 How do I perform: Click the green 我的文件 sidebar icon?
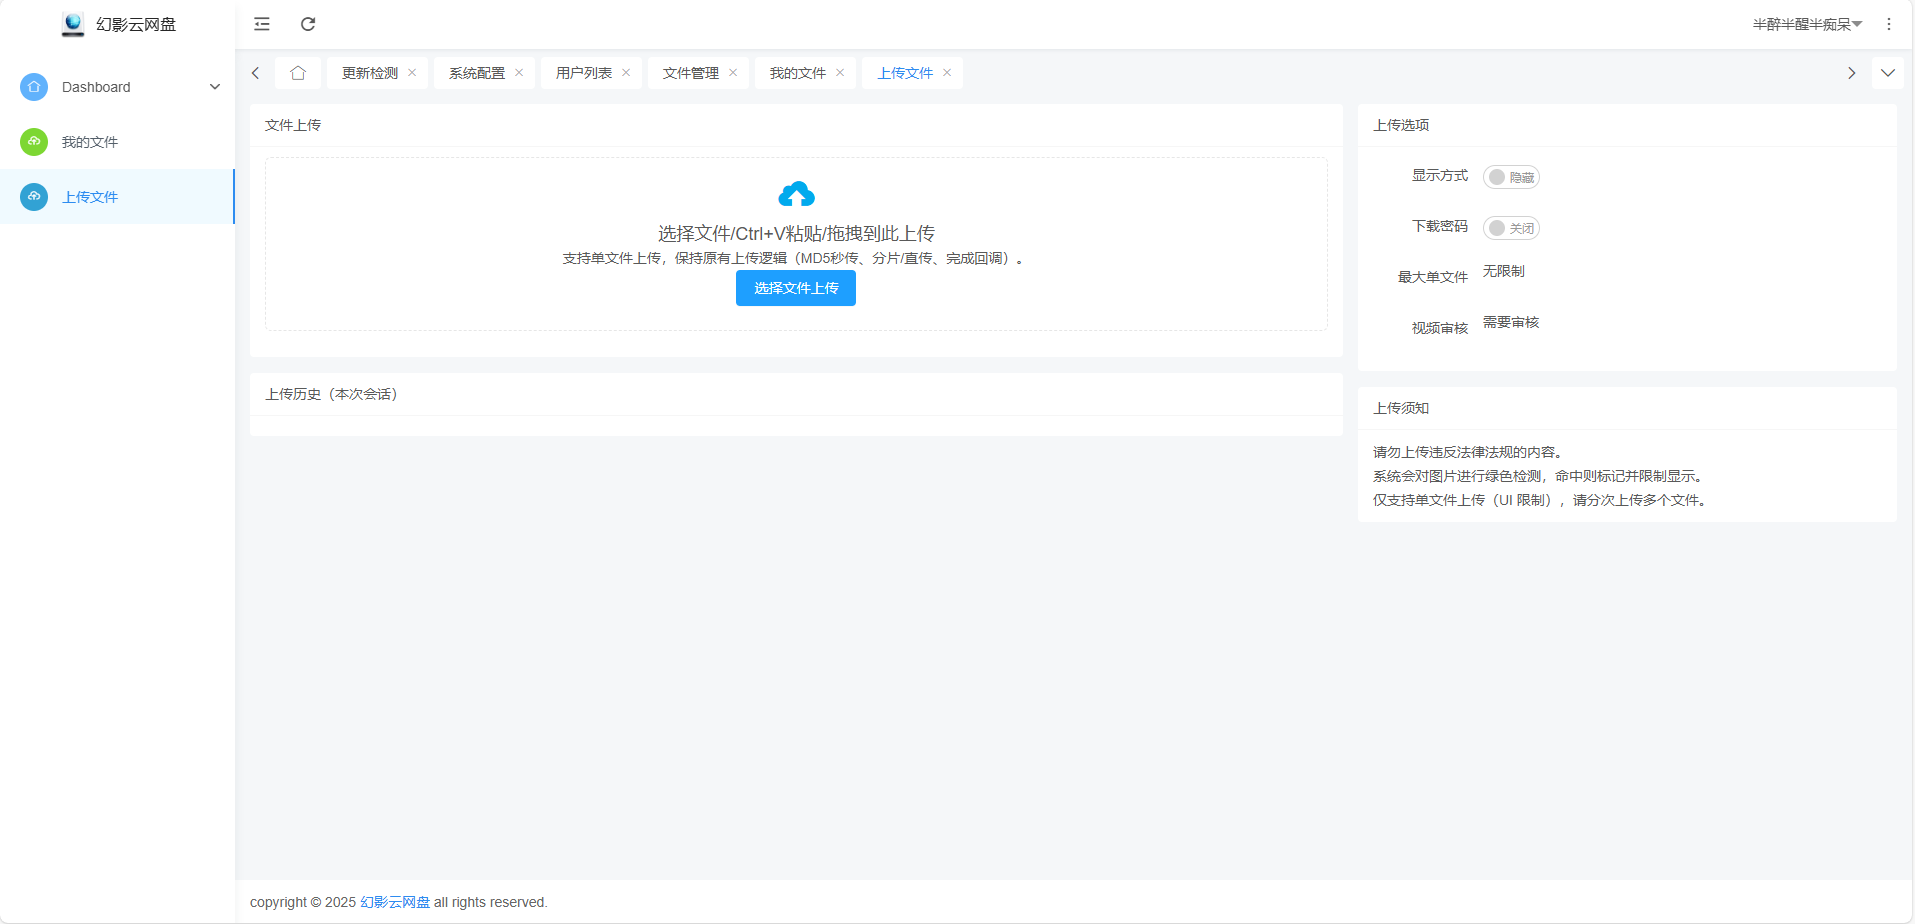point(34,142)
